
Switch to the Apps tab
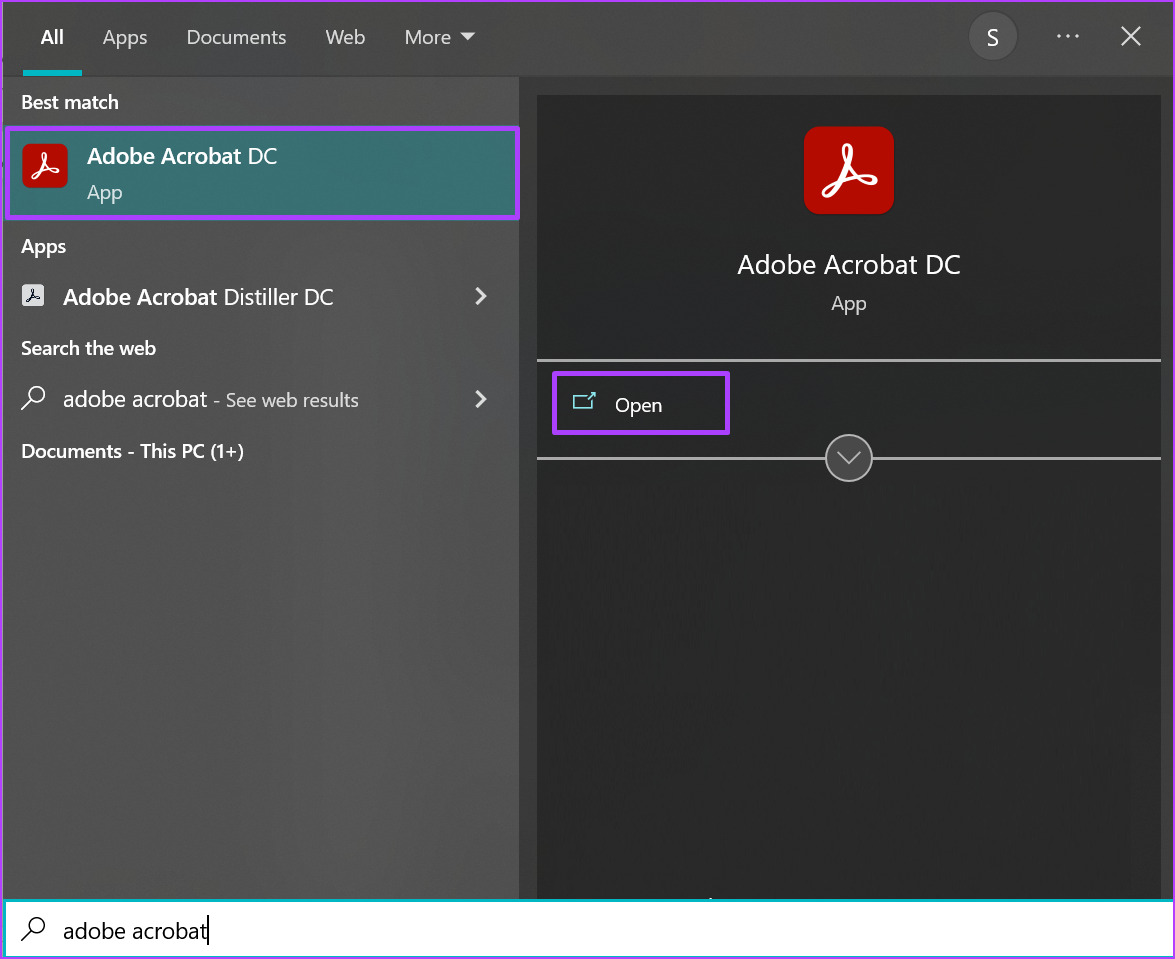124,37
